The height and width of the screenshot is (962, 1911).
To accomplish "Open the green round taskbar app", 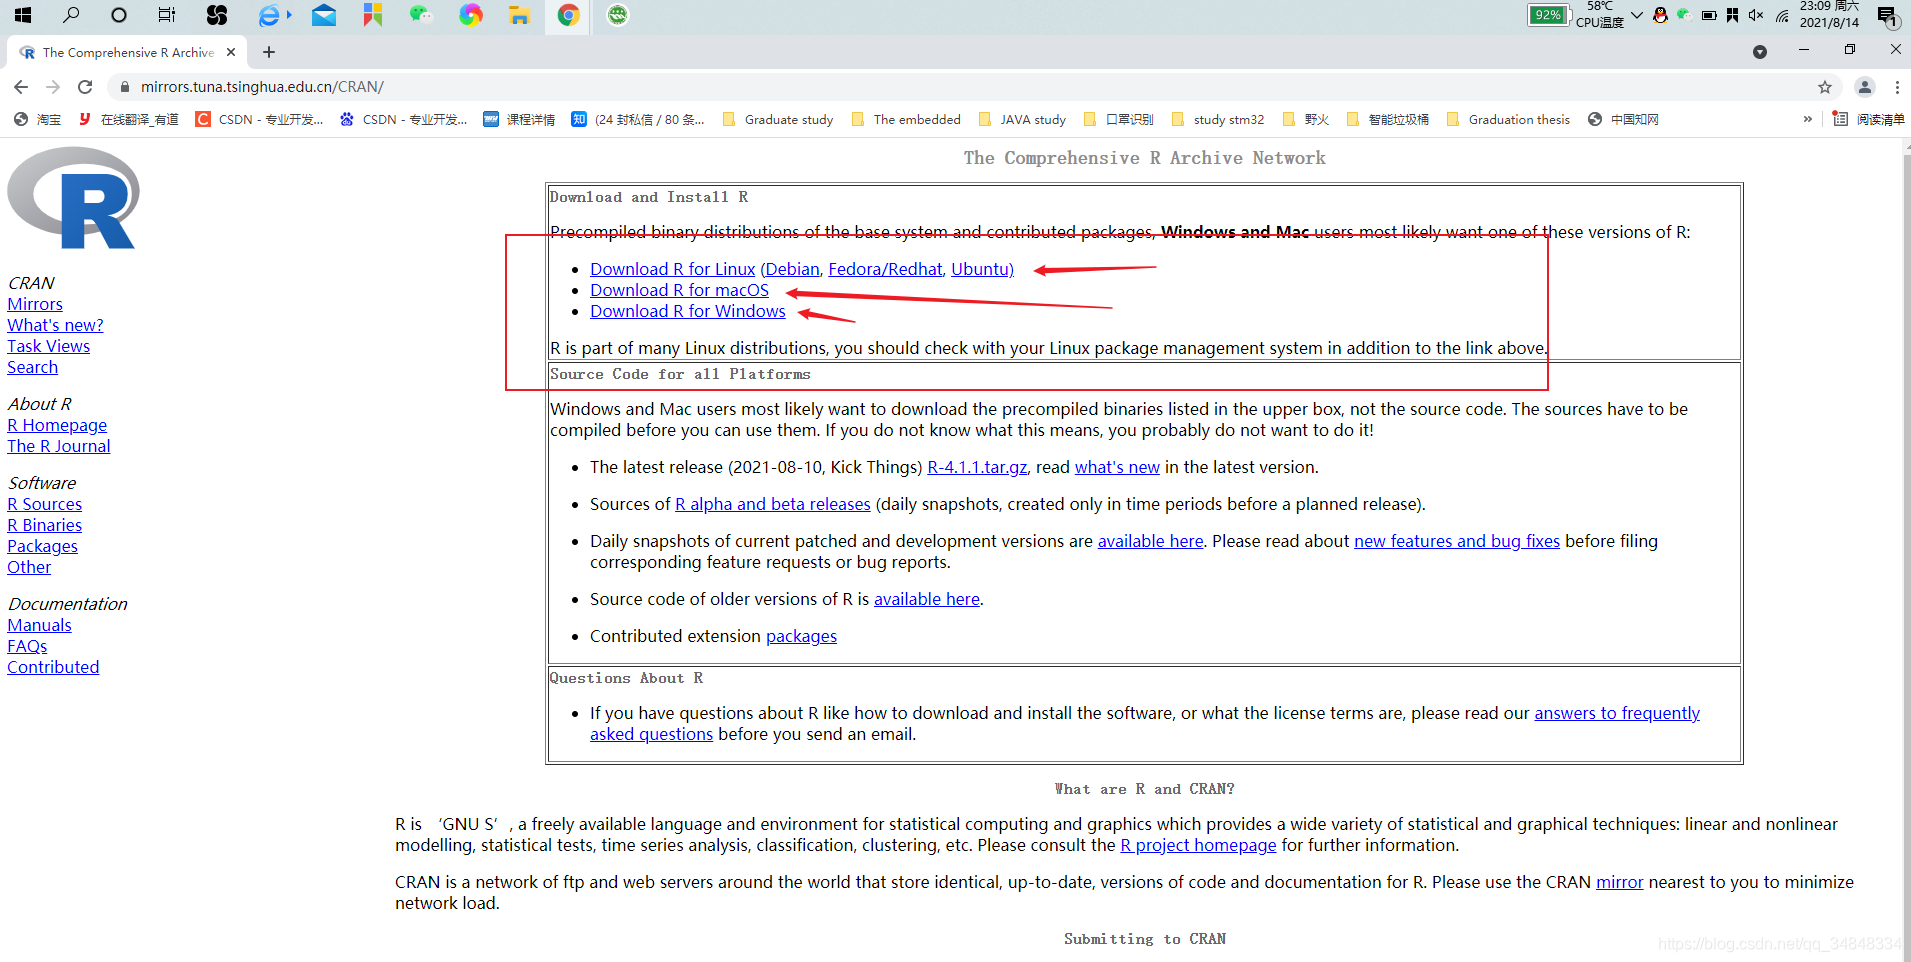I will [x=618, y=15].
